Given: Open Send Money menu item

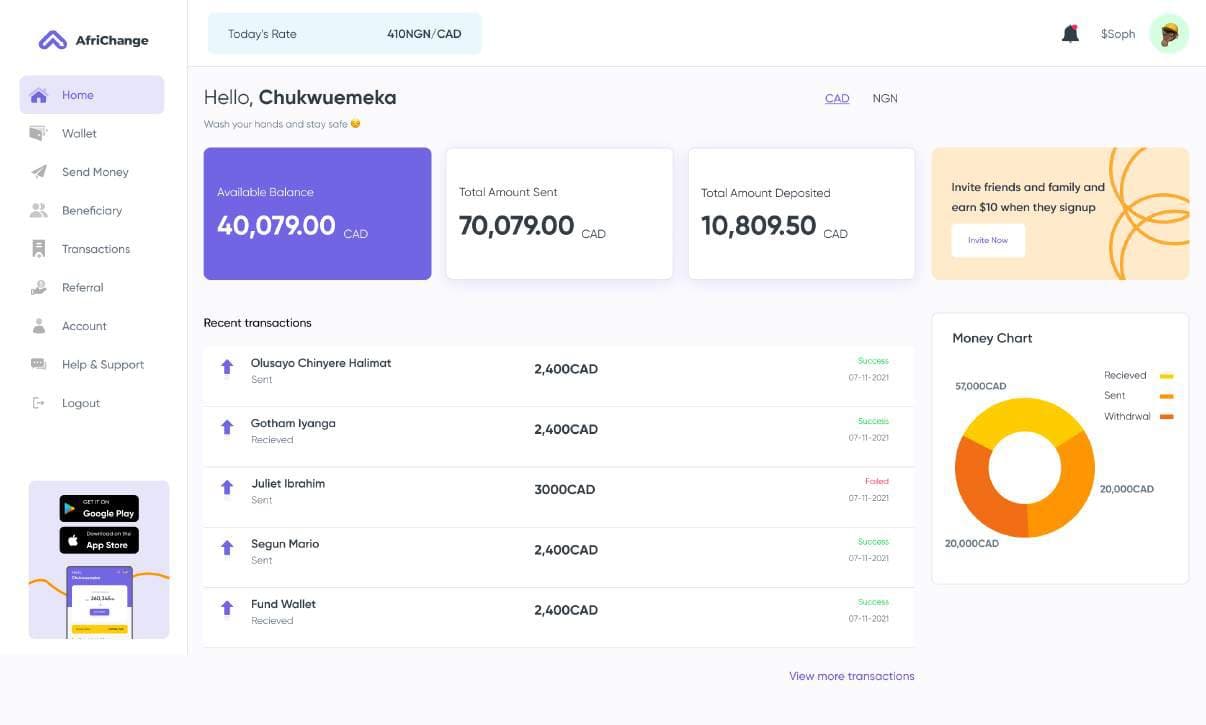Looking at the screenshot, I should point(95,172).
